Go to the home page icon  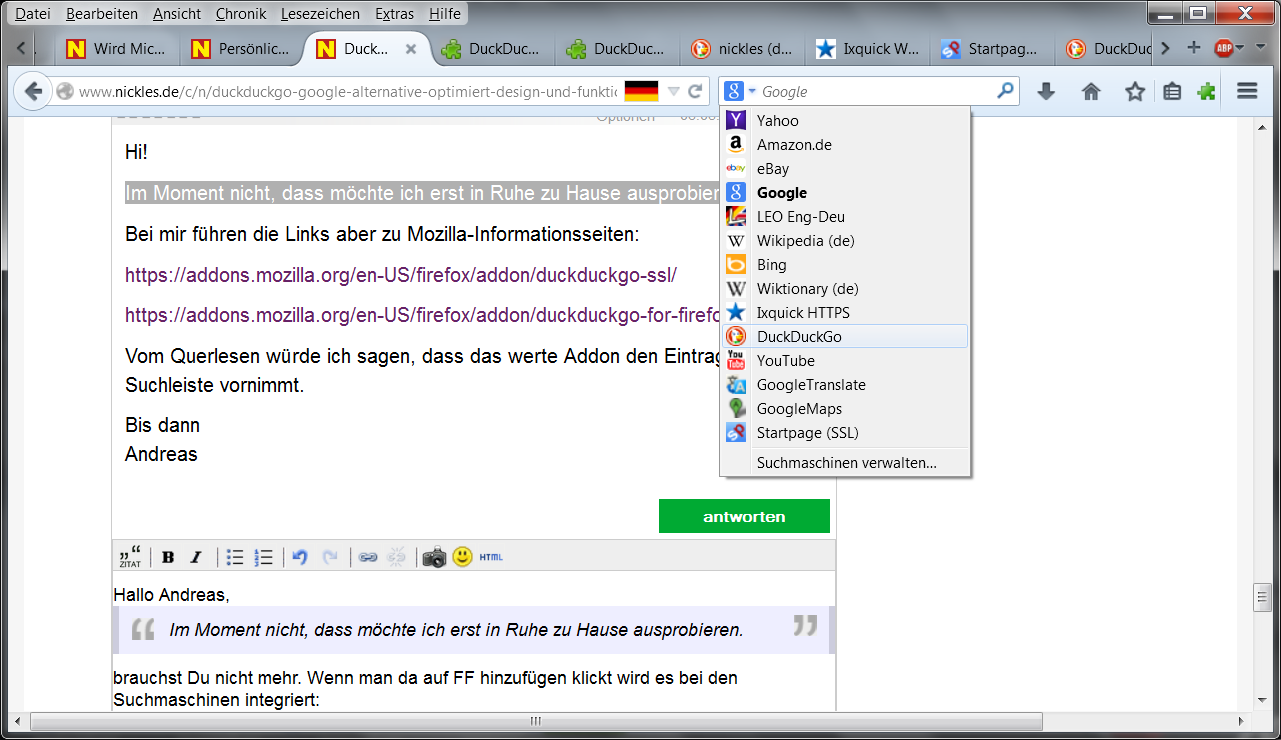click(x=1091, y=92)
